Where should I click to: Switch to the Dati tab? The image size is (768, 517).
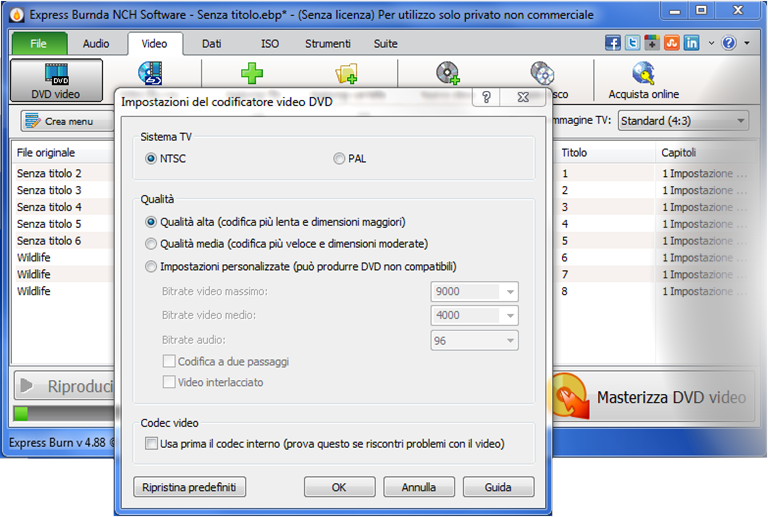[212, 44]
